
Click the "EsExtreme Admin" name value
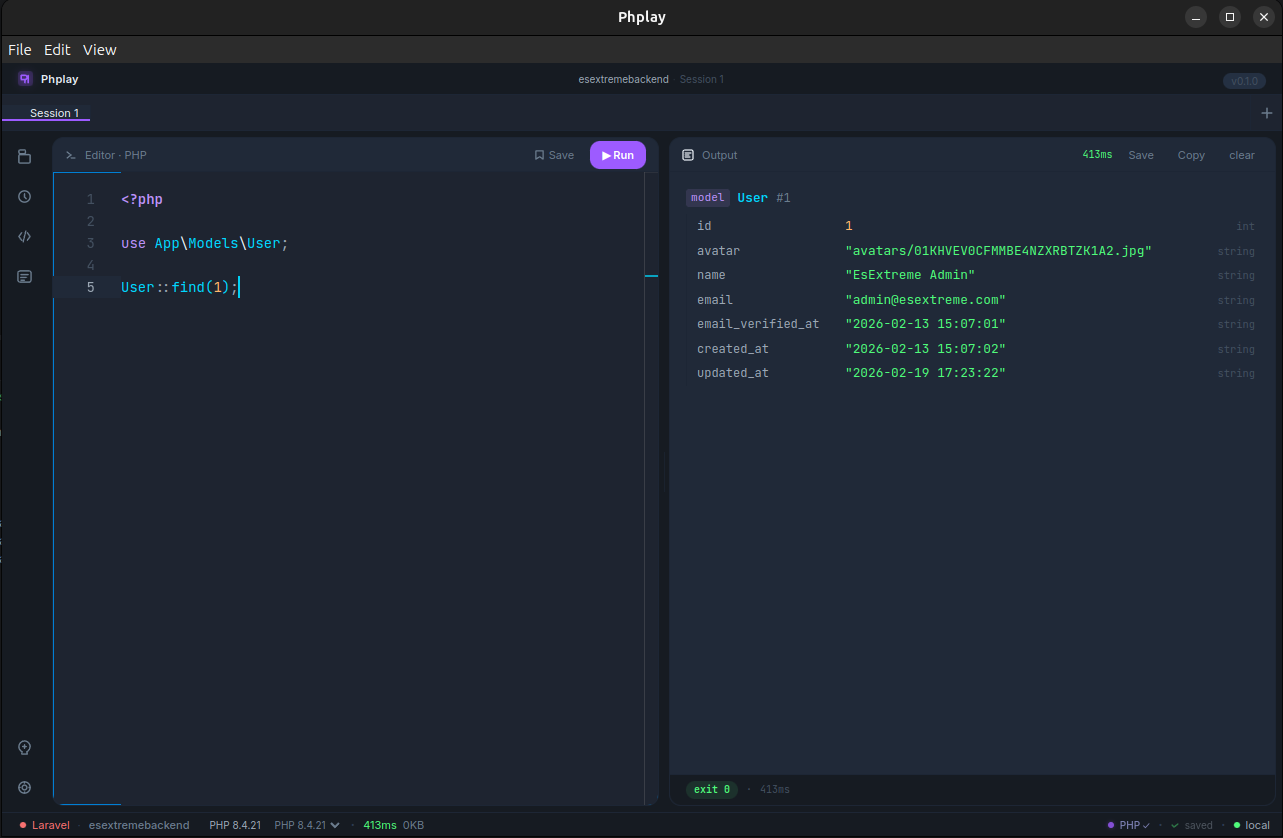click(x=910, y=275)
